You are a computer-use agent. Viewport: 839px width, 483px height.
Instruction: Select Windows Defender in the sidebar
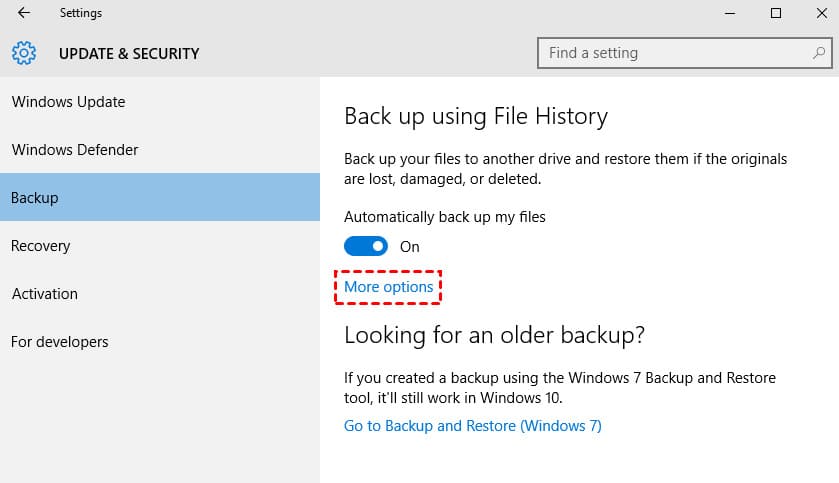pyautogui.click(x=75, y=150)
